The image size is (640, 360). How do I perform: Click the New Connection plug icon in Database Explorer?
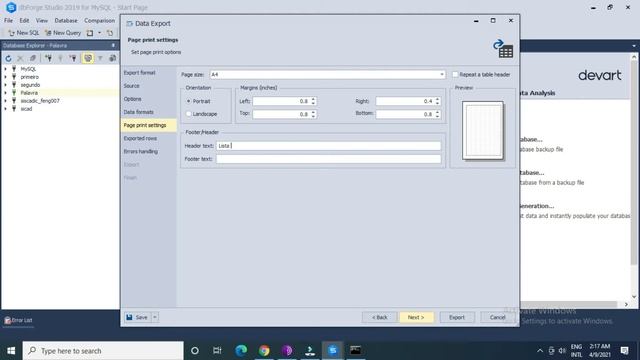point(48,58)
